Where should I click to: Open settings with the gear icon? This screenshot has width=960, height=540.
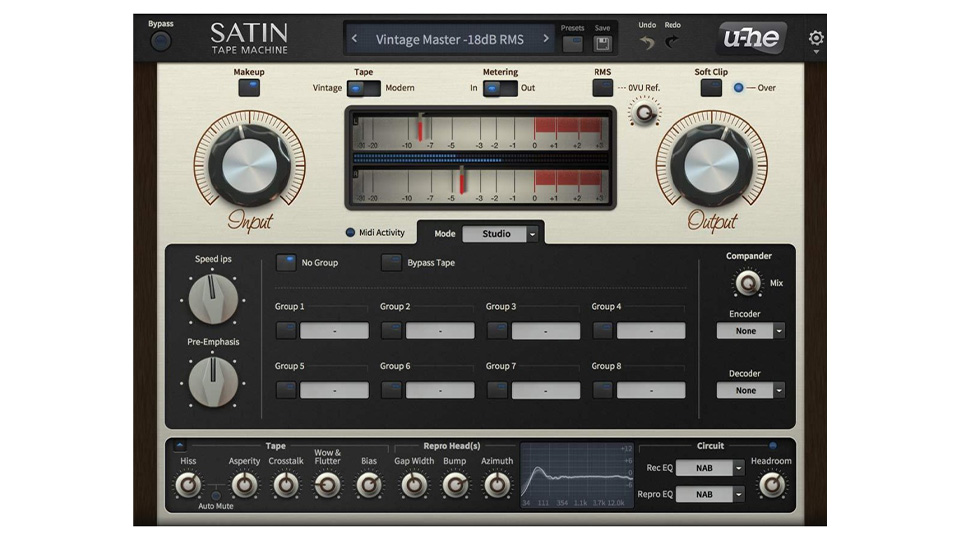(x=816, y=39)
